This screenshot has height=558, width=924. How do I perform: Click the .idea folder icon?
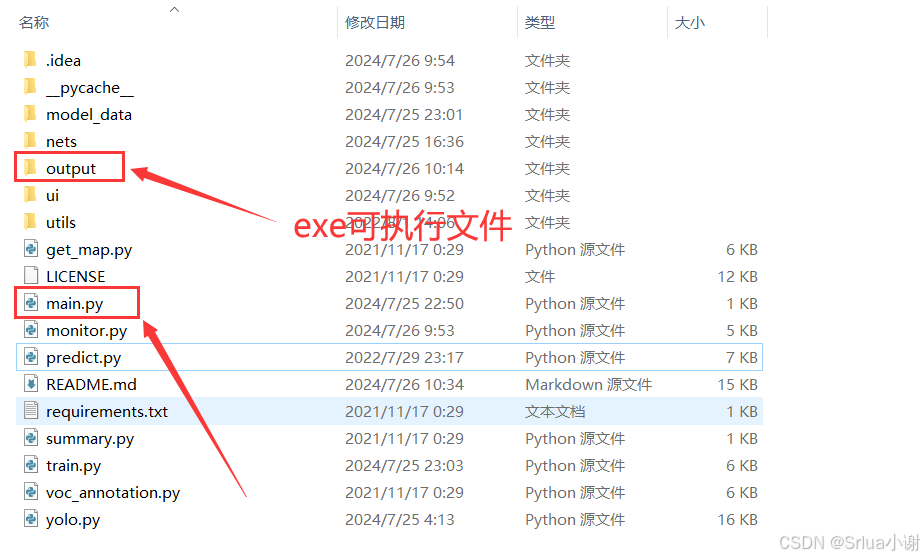31,60
